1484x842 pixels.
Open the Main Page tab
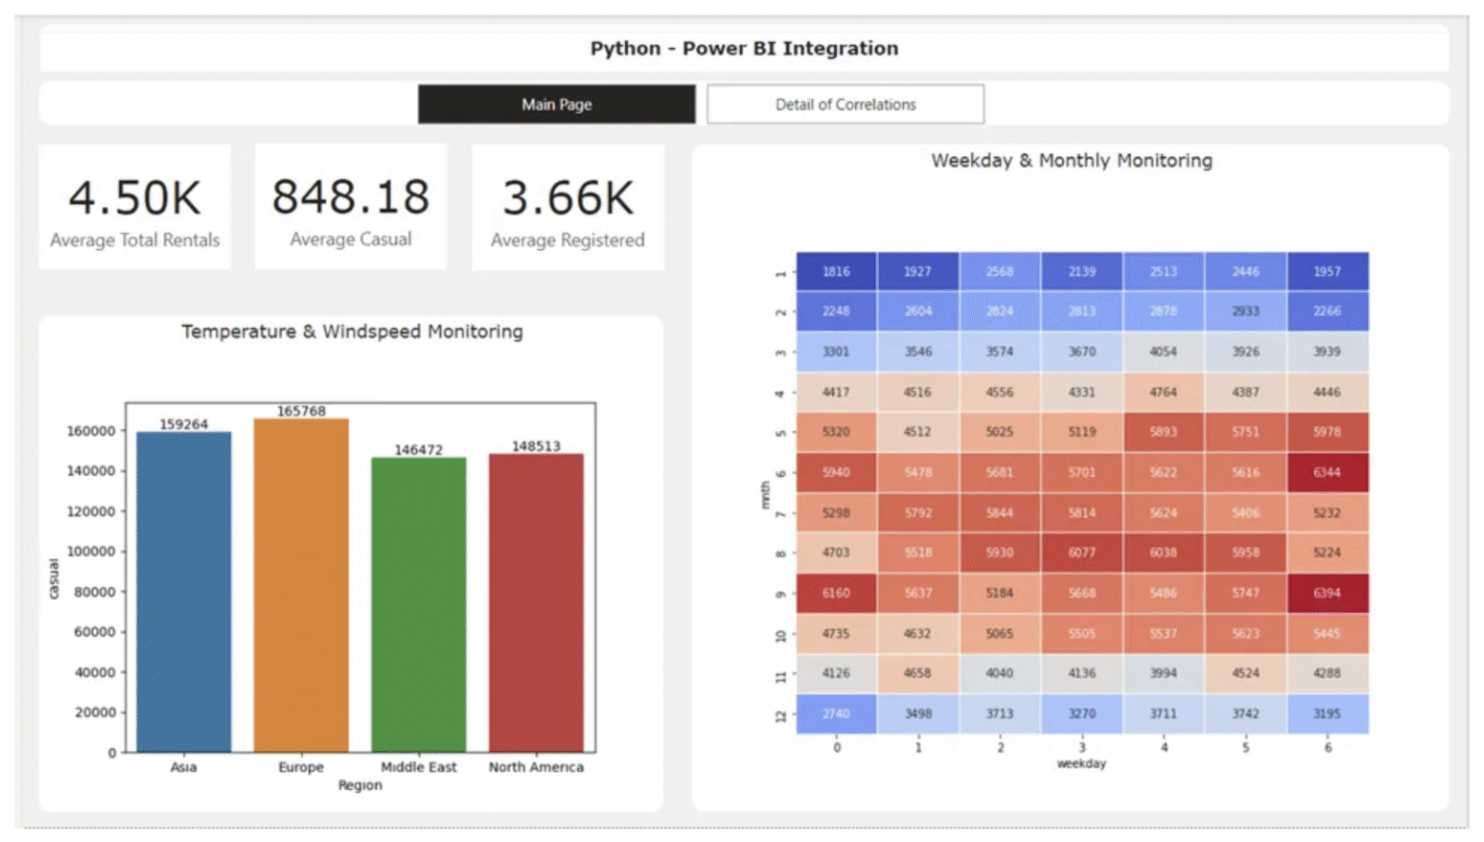[x=556, y=104]
